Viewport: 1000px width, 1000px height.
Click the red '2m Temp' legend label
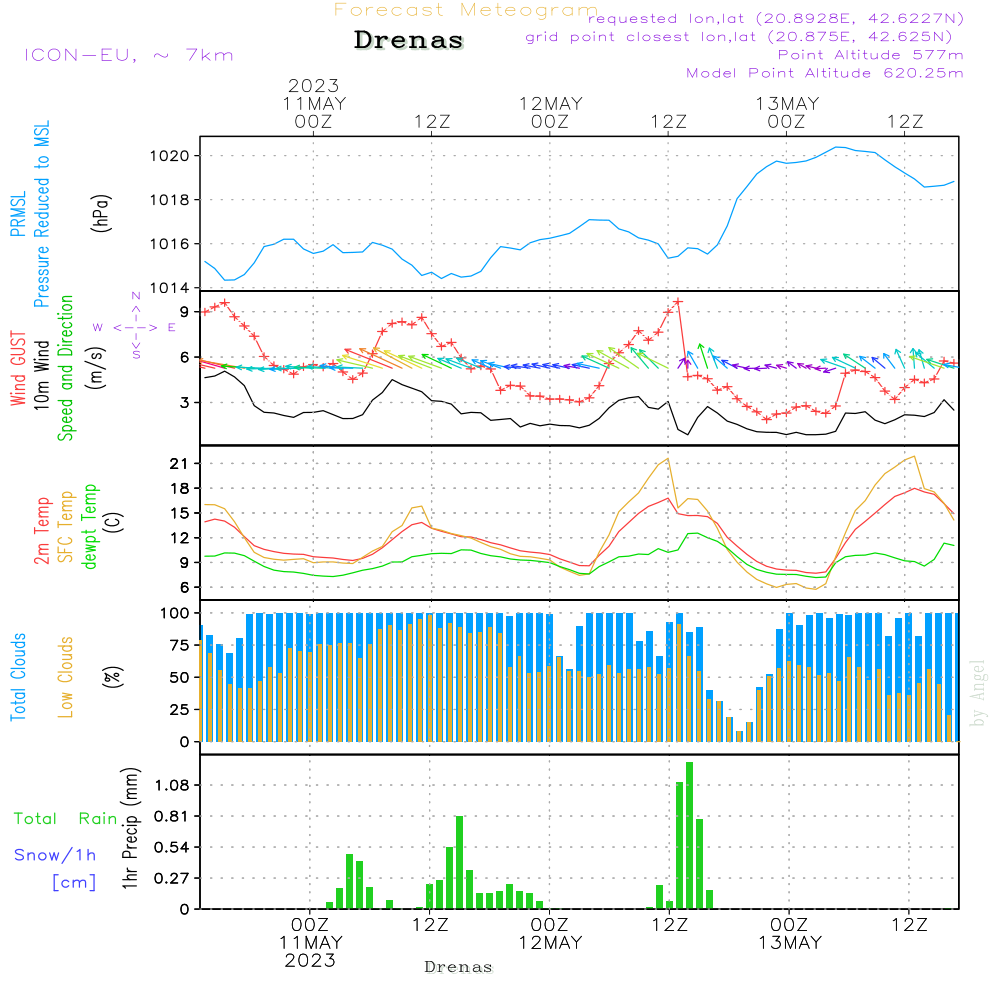(x=41, y=531)
